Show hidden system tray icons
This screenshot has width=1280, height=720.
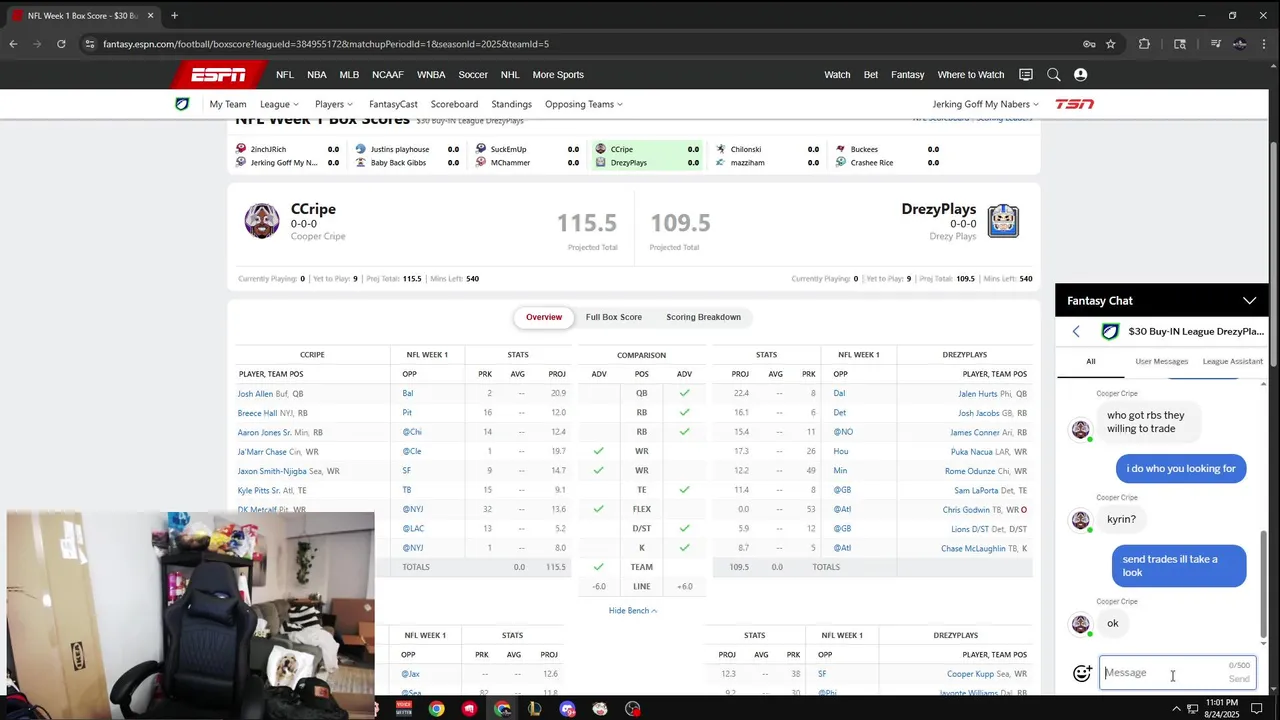click(x=1176, y=709)
